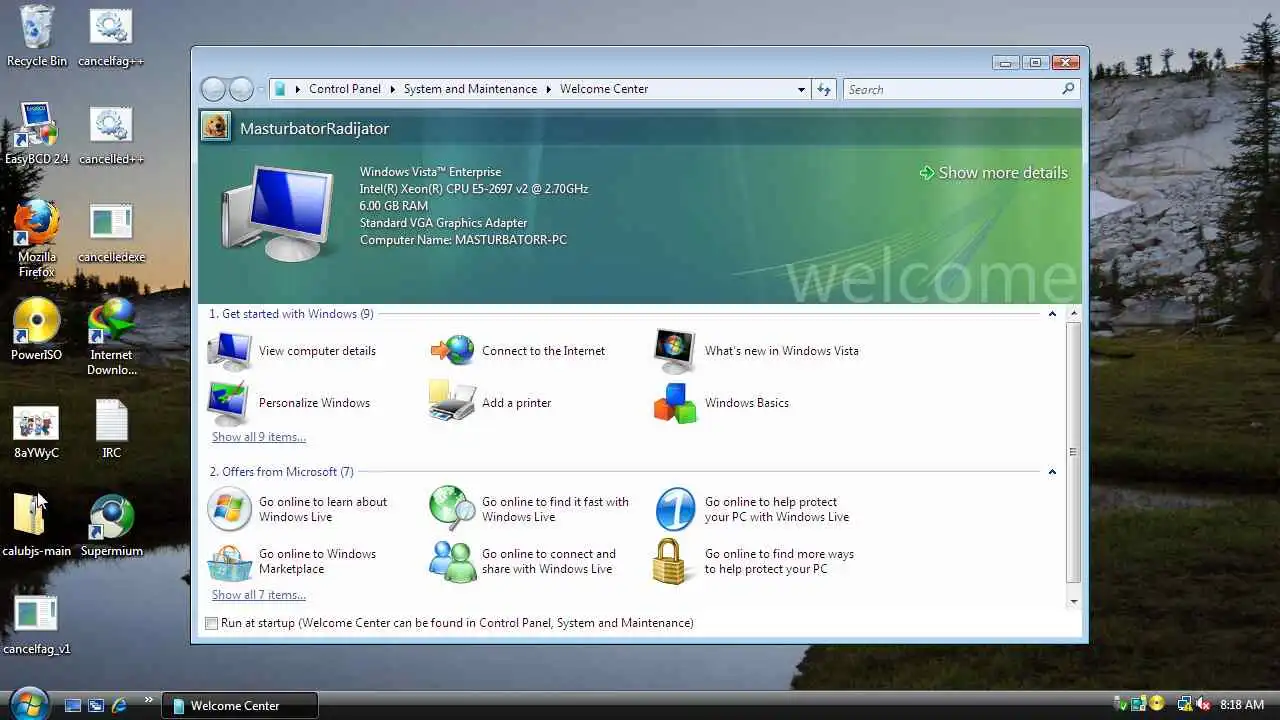Expand arrow before Control Panel in breadcrumb
Image resolution: width=1280 pixels, height=720 pixels.
pyautogui.click(x=298, y=89)
